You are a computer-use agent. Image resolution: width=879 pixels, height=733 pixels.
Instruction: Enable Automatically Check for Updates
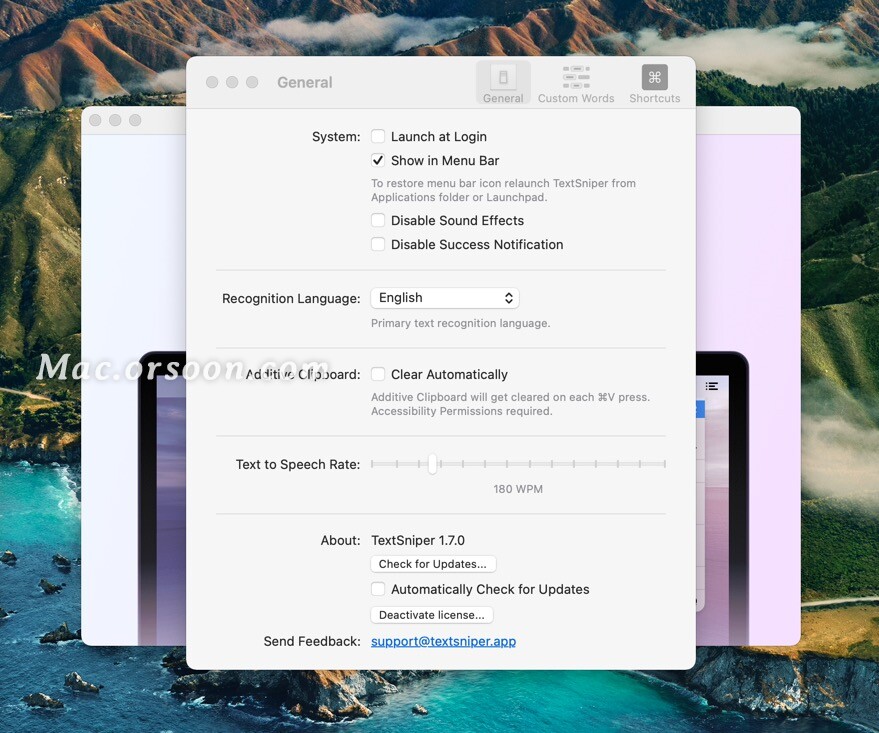[378, 589]
